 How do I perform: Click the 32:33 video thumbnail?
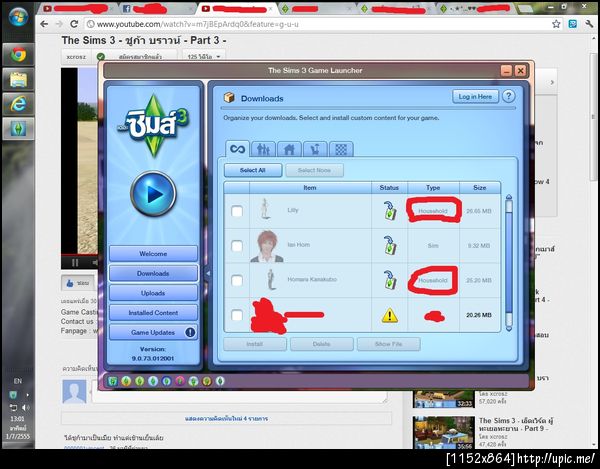pos(444,399)
